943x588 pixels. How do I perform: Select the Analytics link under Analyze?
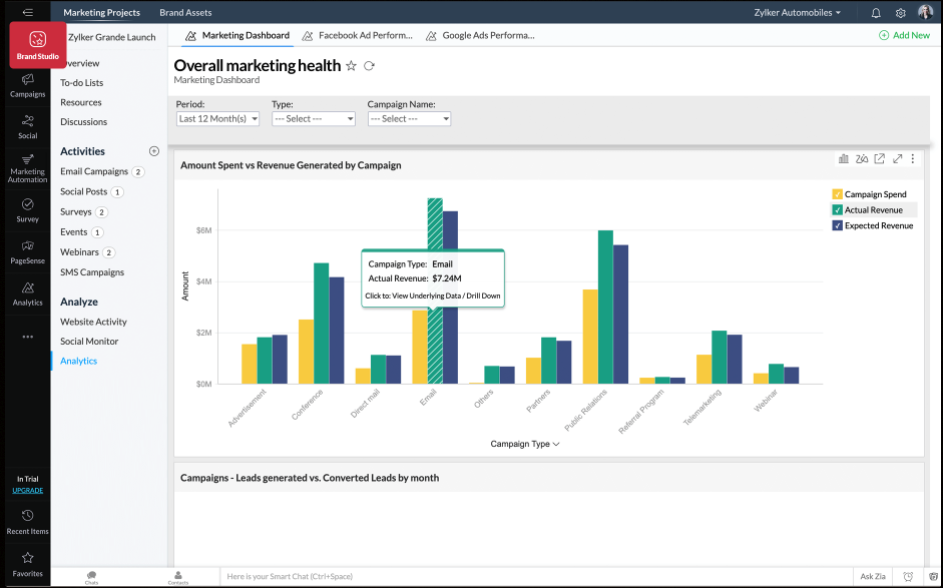tap(78, 361)
